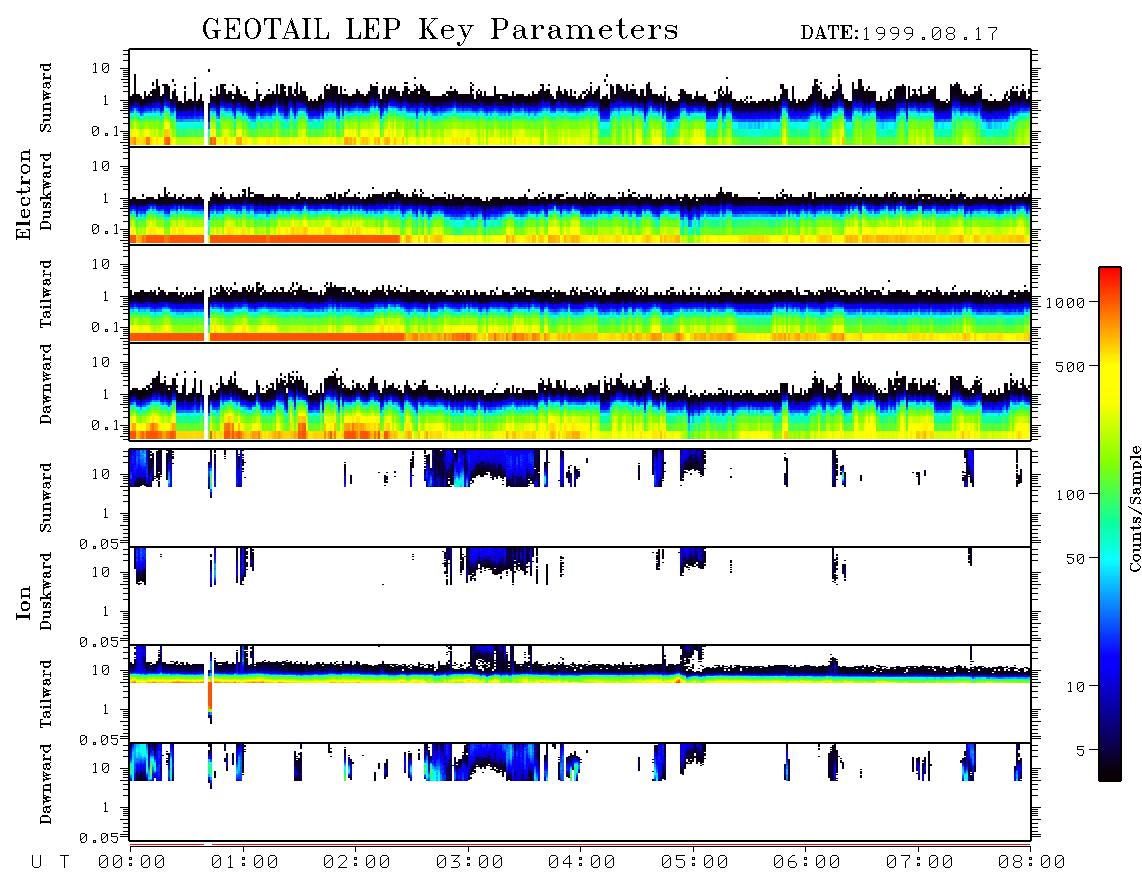Click the Electron Tailward spectrogram panel
1142x880 pixels.
(580, 294)
